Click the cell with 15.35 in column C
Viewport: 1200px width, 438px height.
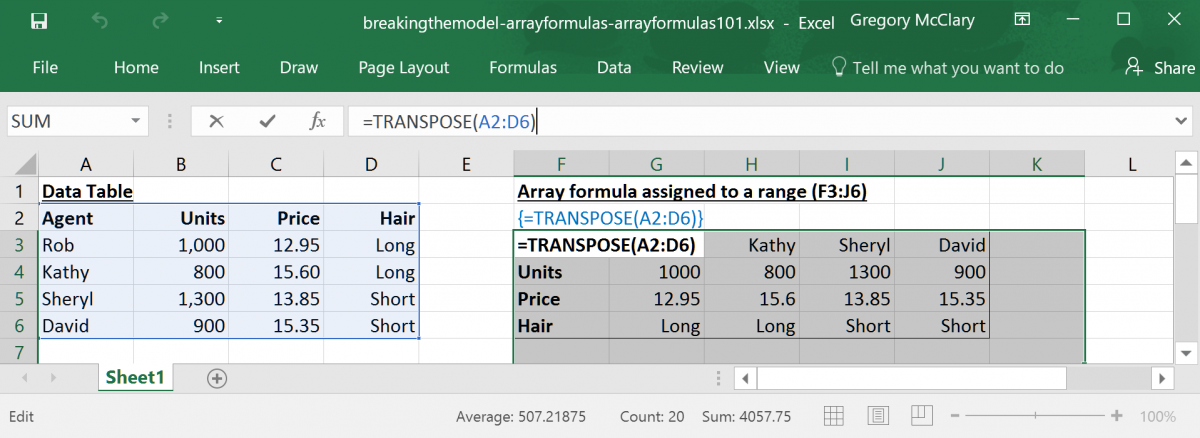(276, 326)
